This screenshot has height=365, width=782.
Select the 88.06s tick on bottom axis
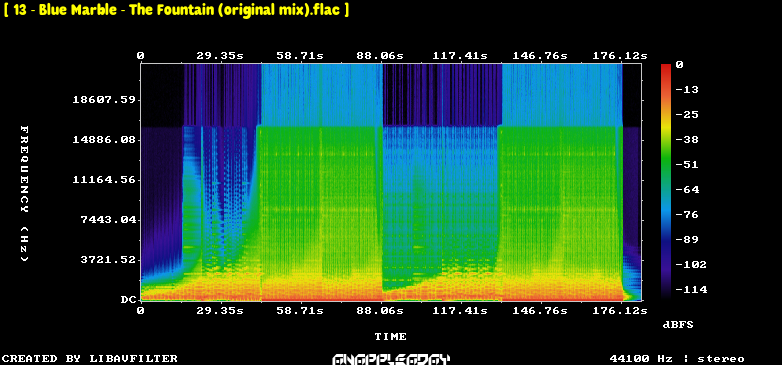[x=380, y=311]
